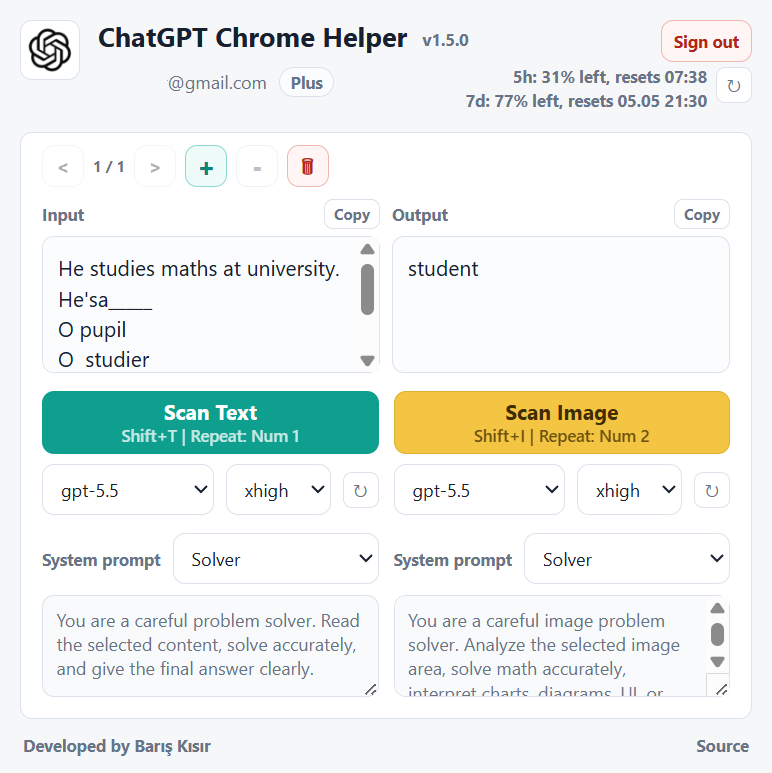Click the 'O studier' option line
This screenshot has height=773, width=772.
[x=104, y=360]
